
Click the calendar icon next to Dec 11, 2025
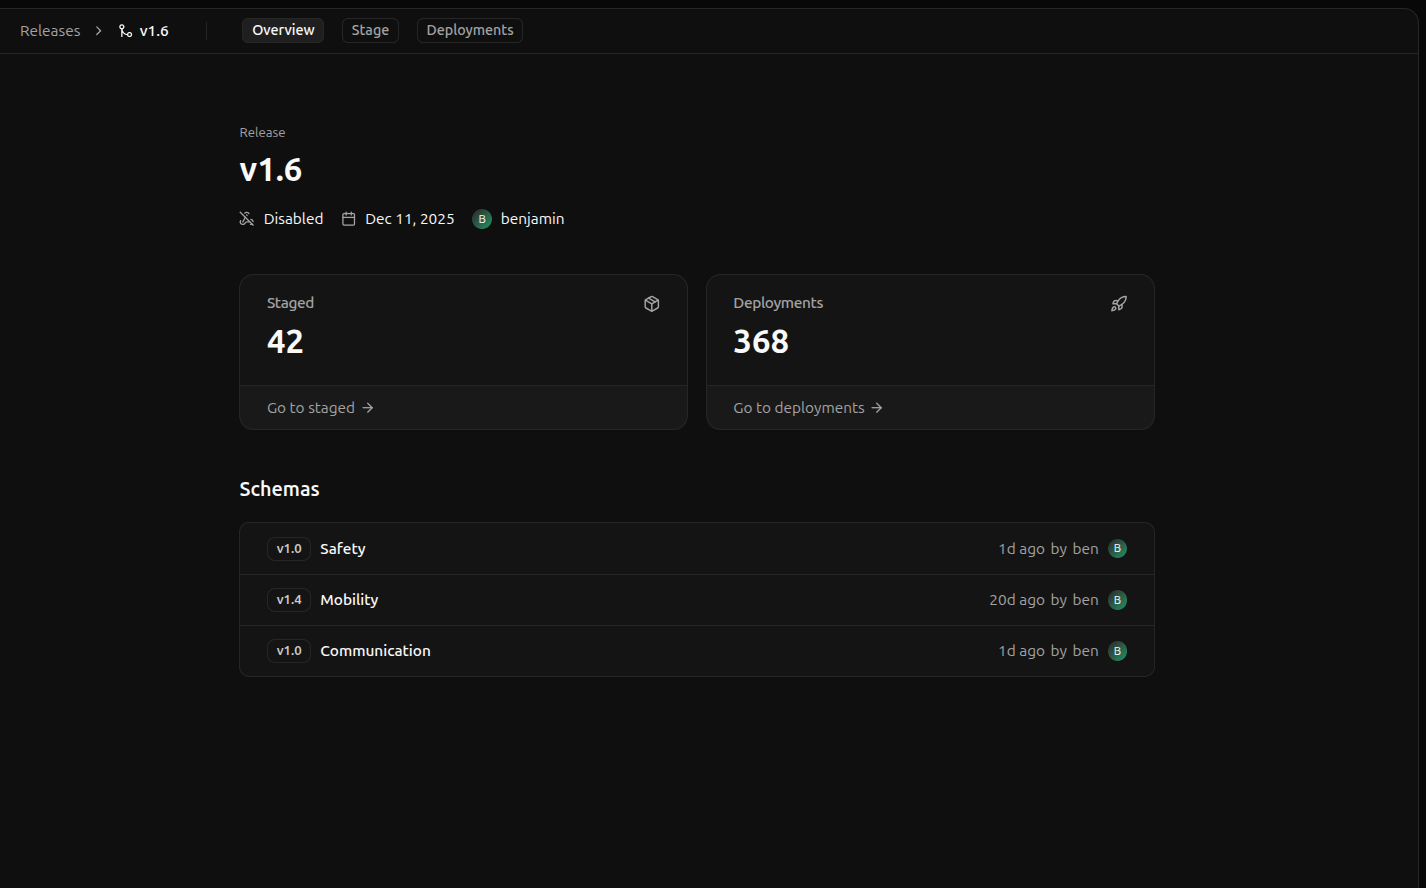349,219
